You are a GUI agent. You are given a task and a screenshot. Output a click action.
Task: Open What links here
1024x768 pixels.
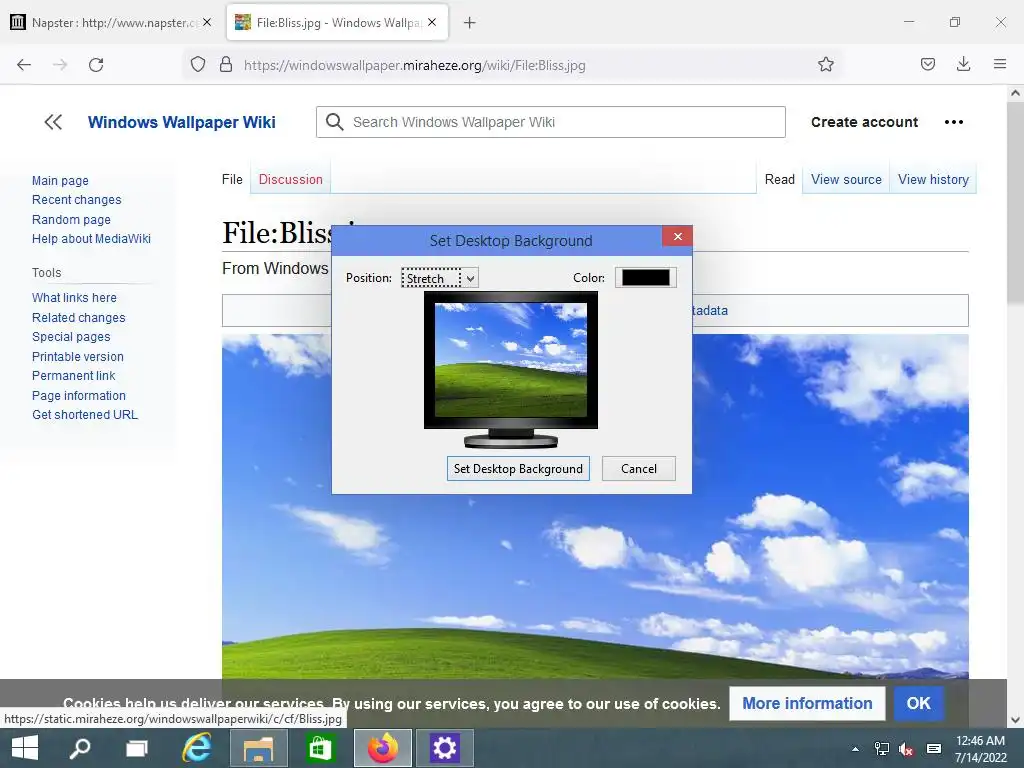[74, 298]
